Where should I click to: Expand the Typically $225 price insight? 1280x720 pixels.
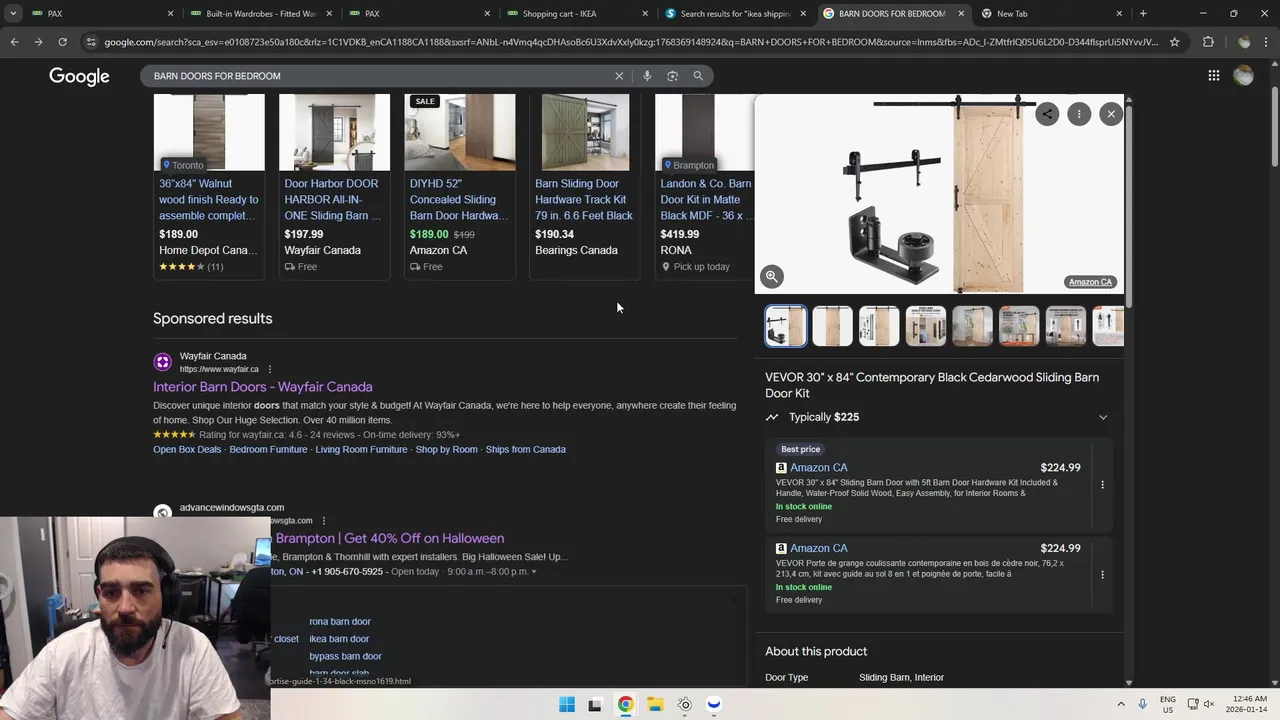(1103, 417)
